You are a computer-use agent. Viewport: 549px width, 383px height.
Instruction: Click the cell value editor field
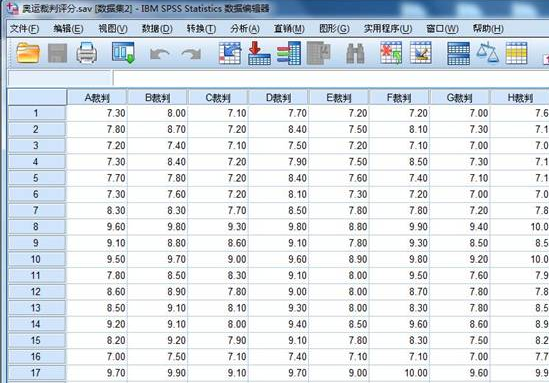331,78
